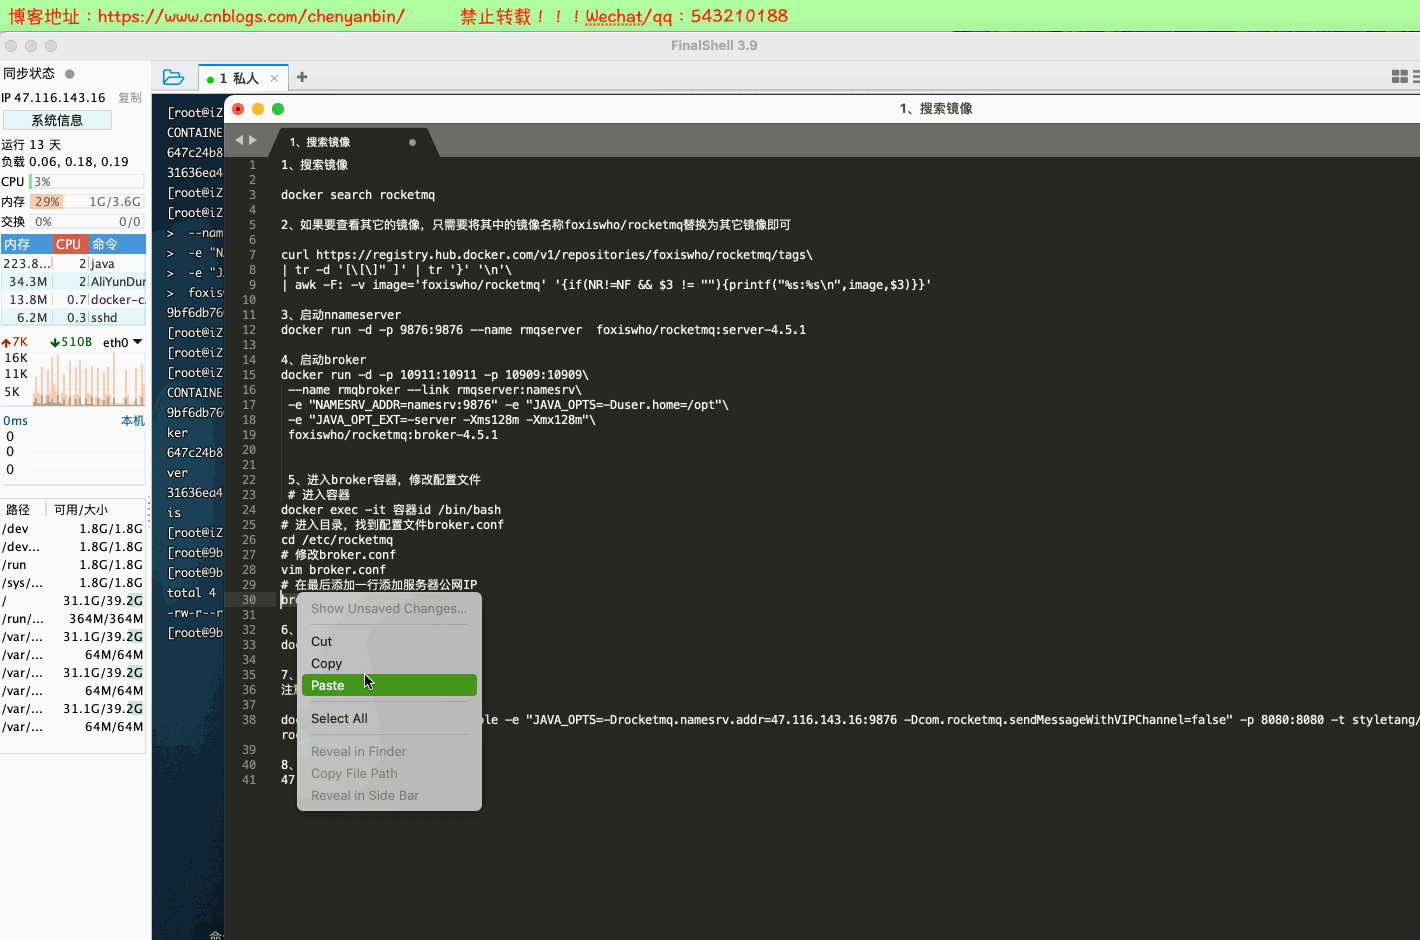Select the /run disk row
This screenshot has height=940, width=1420.
coord(73,565)
